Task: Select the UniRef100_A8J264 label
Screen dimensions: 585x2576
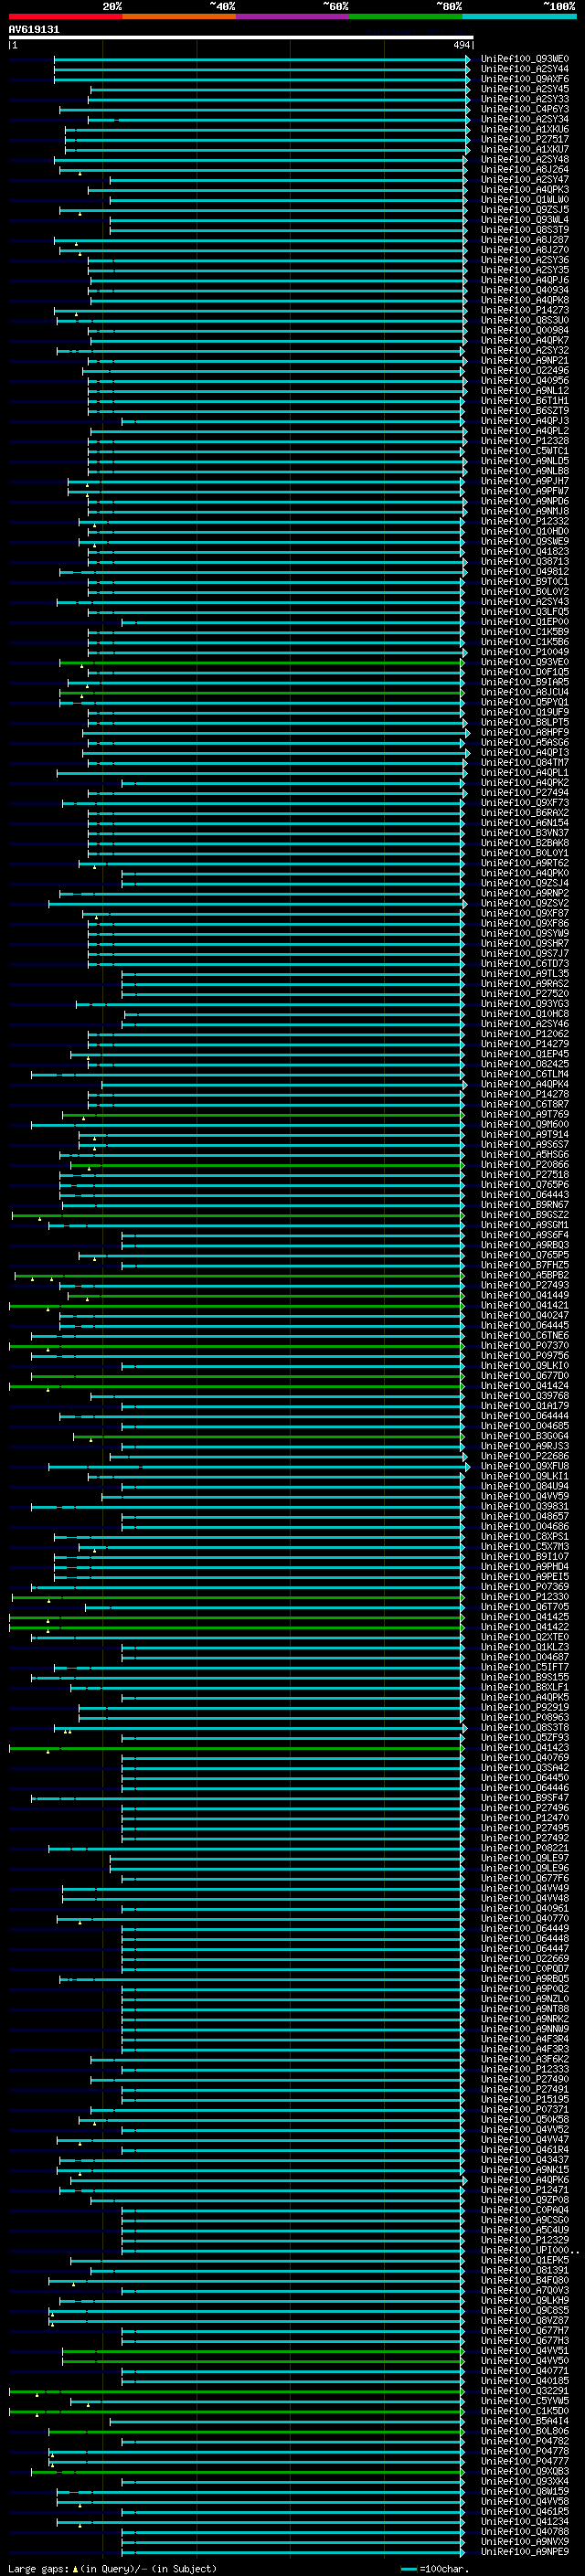Action: 525,170
